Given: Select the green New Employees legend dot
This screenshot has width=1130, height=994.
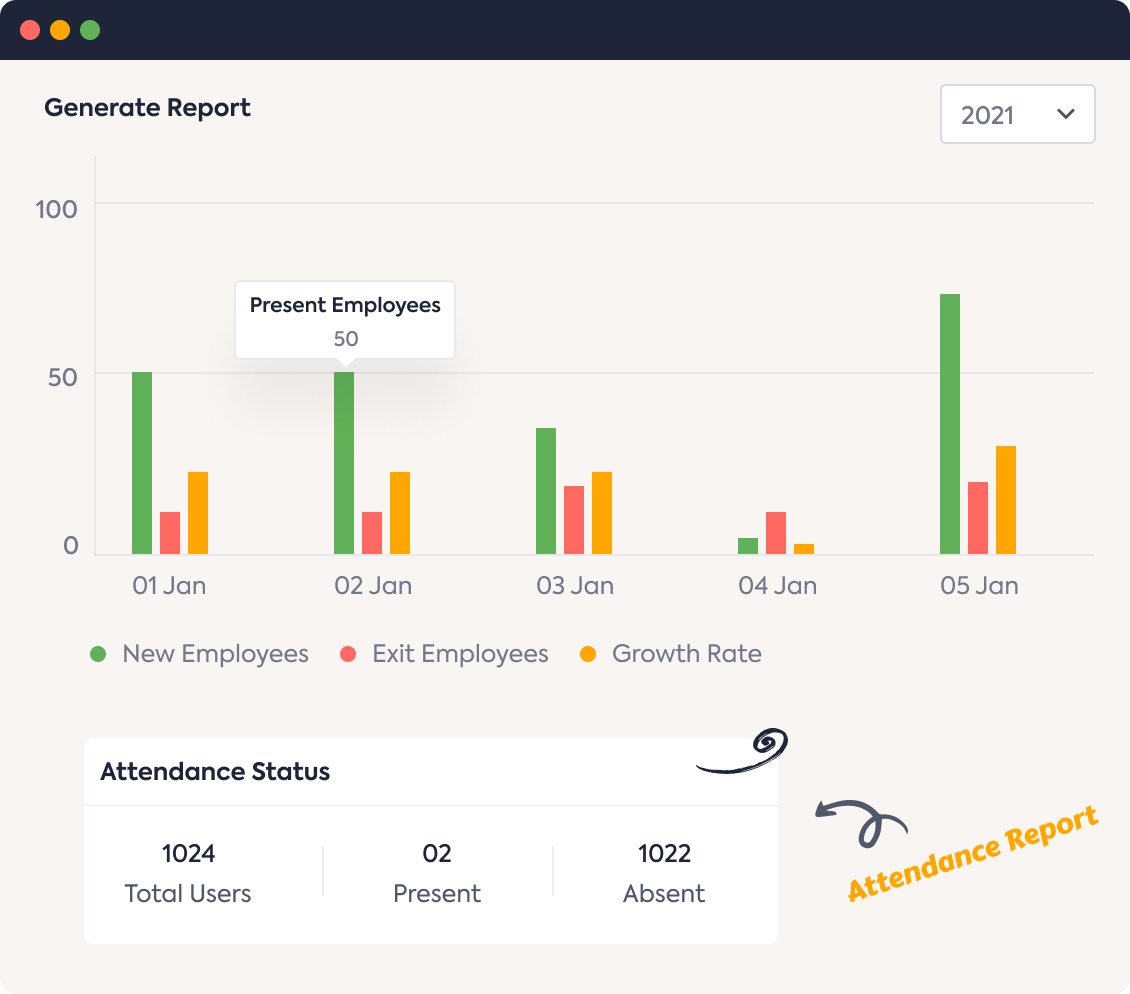Looking at the screenshot, I should [98, 653].
